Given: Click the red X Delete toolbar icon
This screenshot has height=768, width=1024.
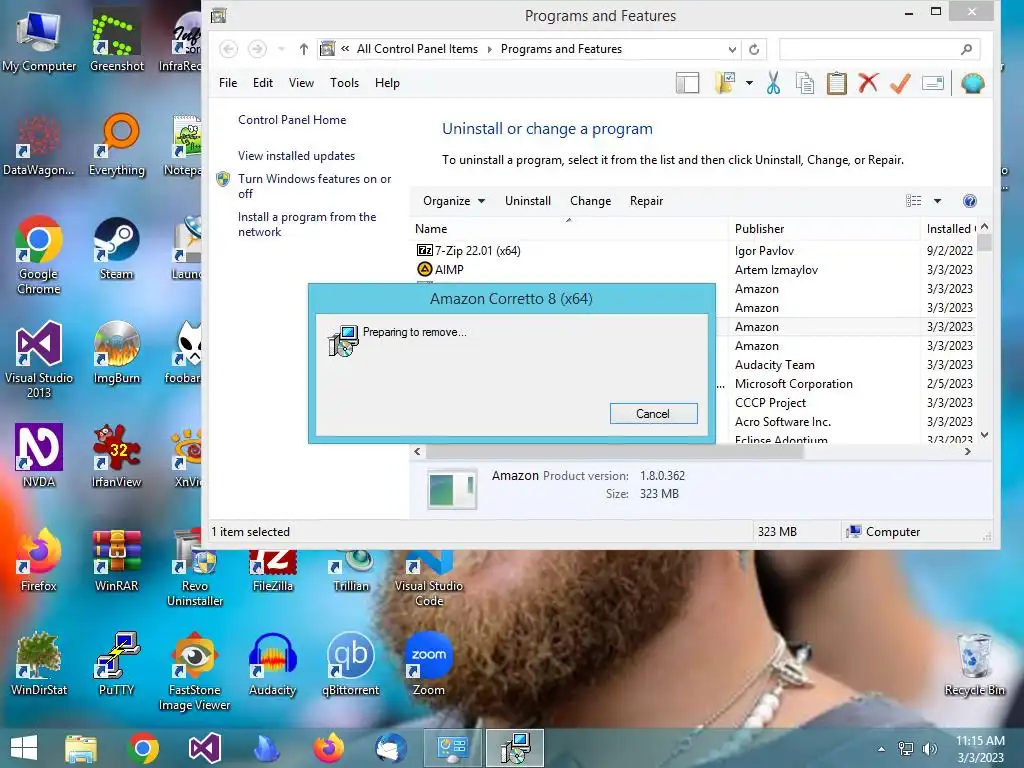Looking at the screenshot, I should click(869, 84).
